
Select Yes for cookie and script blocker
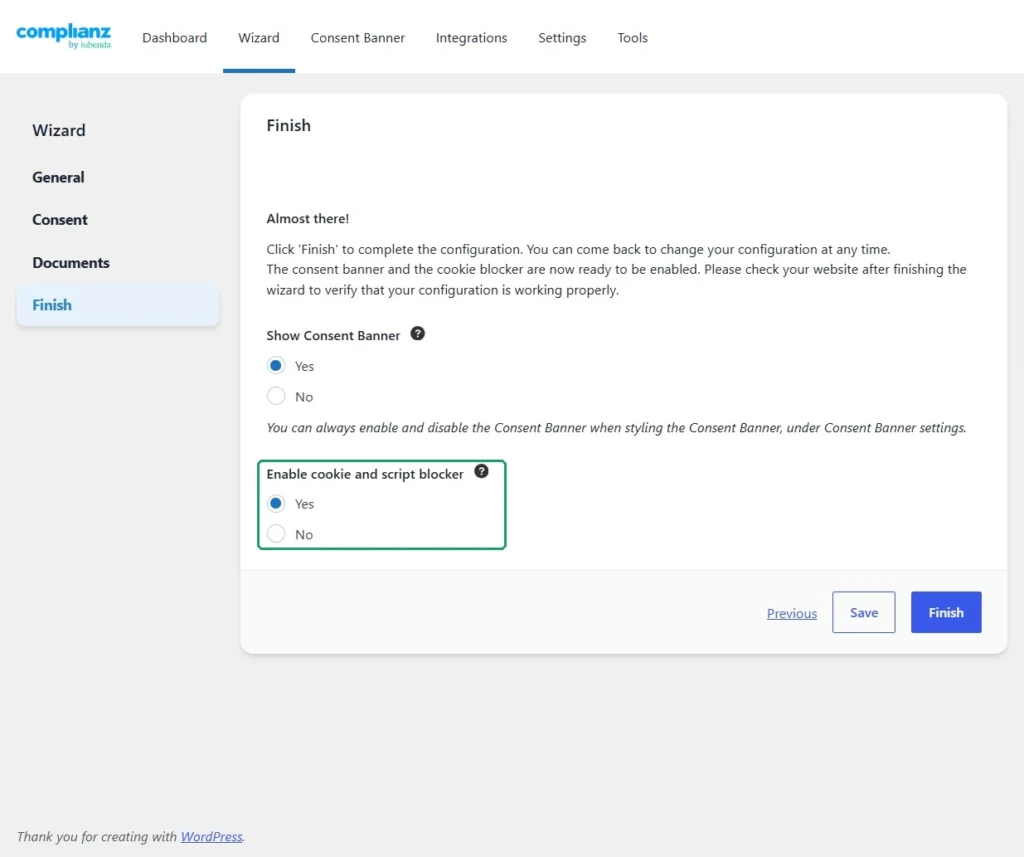[x=276, y=503]
